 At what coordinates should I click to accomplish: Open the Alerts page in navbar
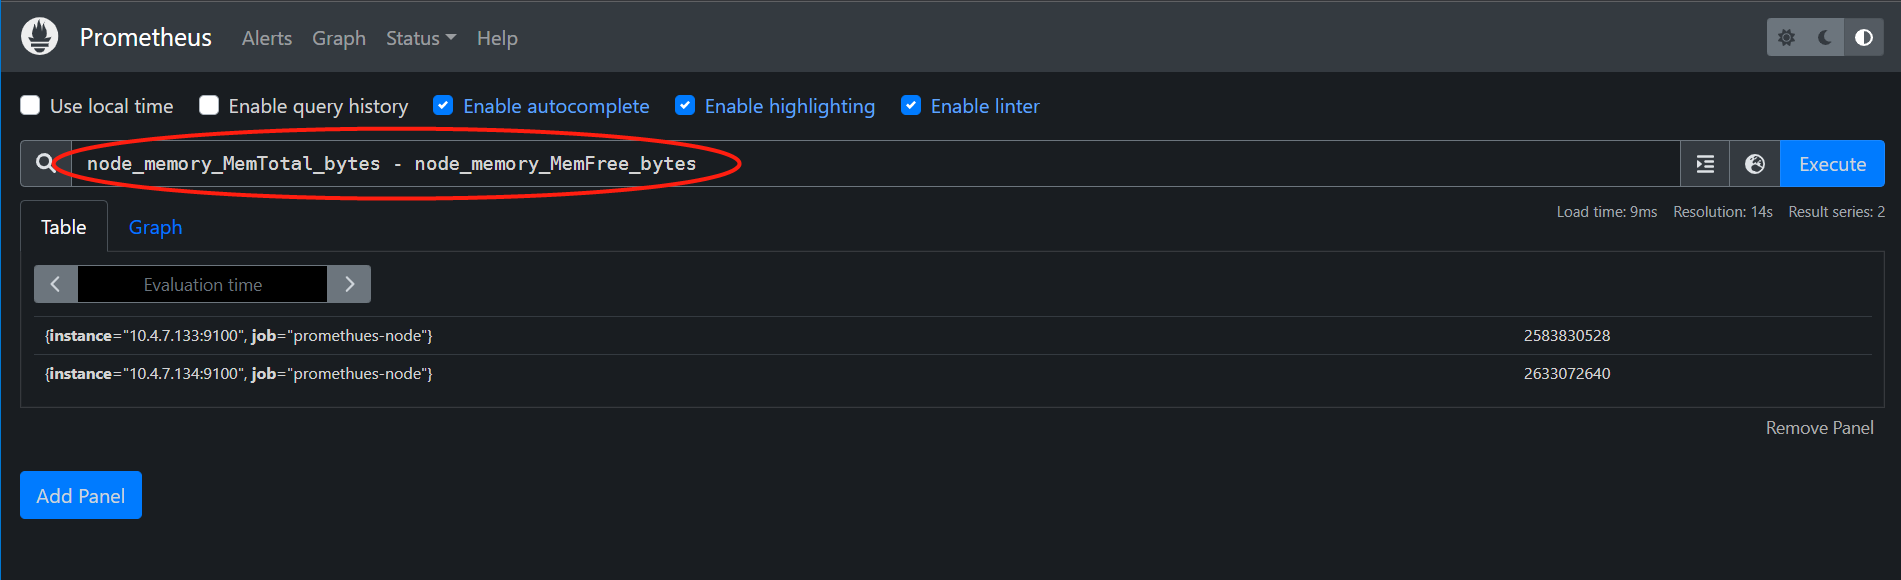coord(267,38)
